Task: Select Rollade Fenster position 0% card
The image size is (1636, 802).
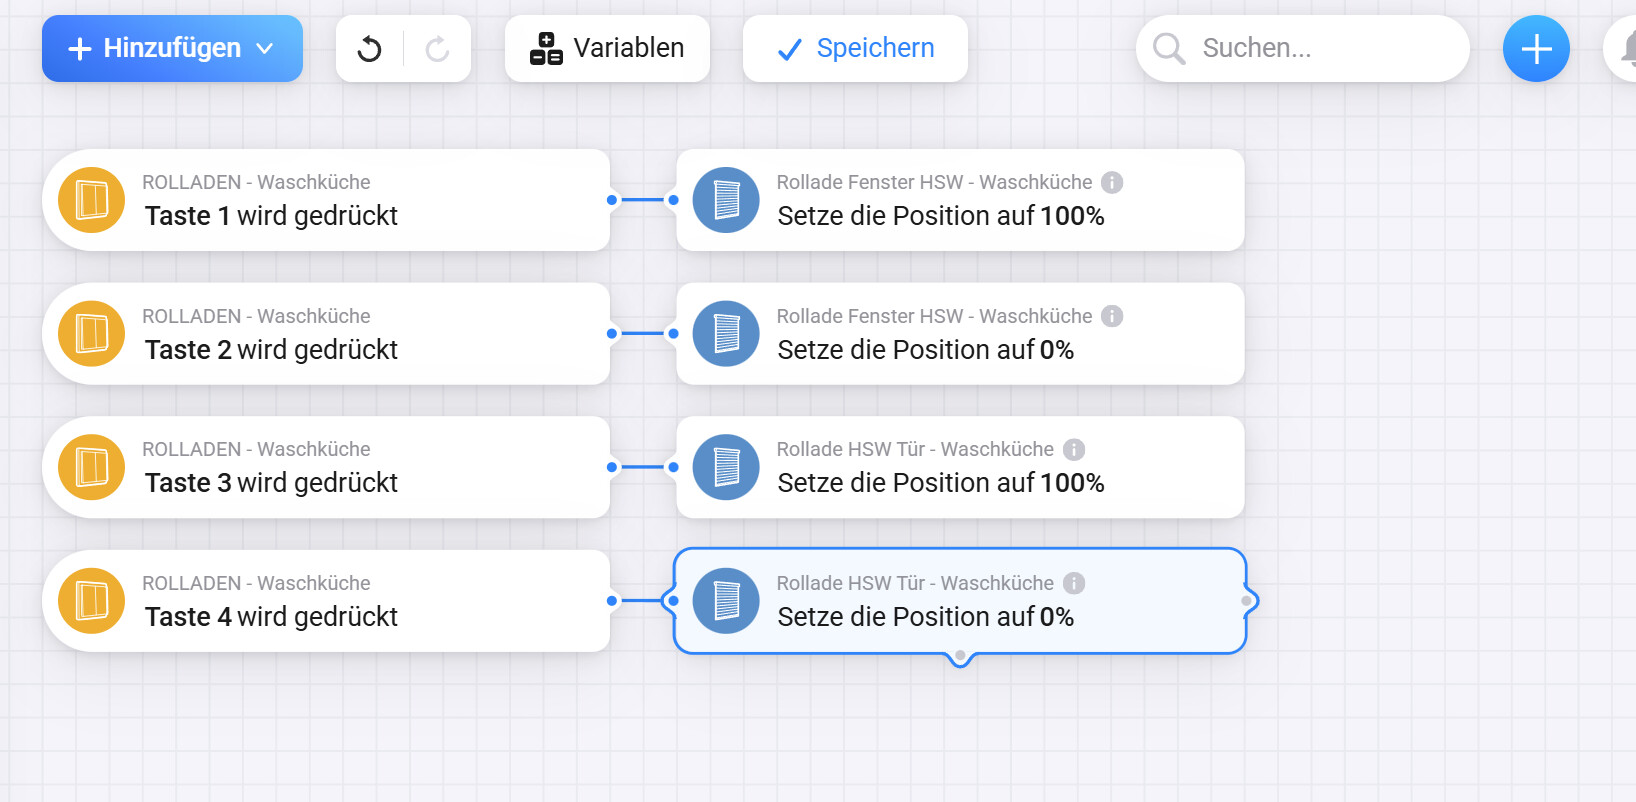Action: coord(960,334)
